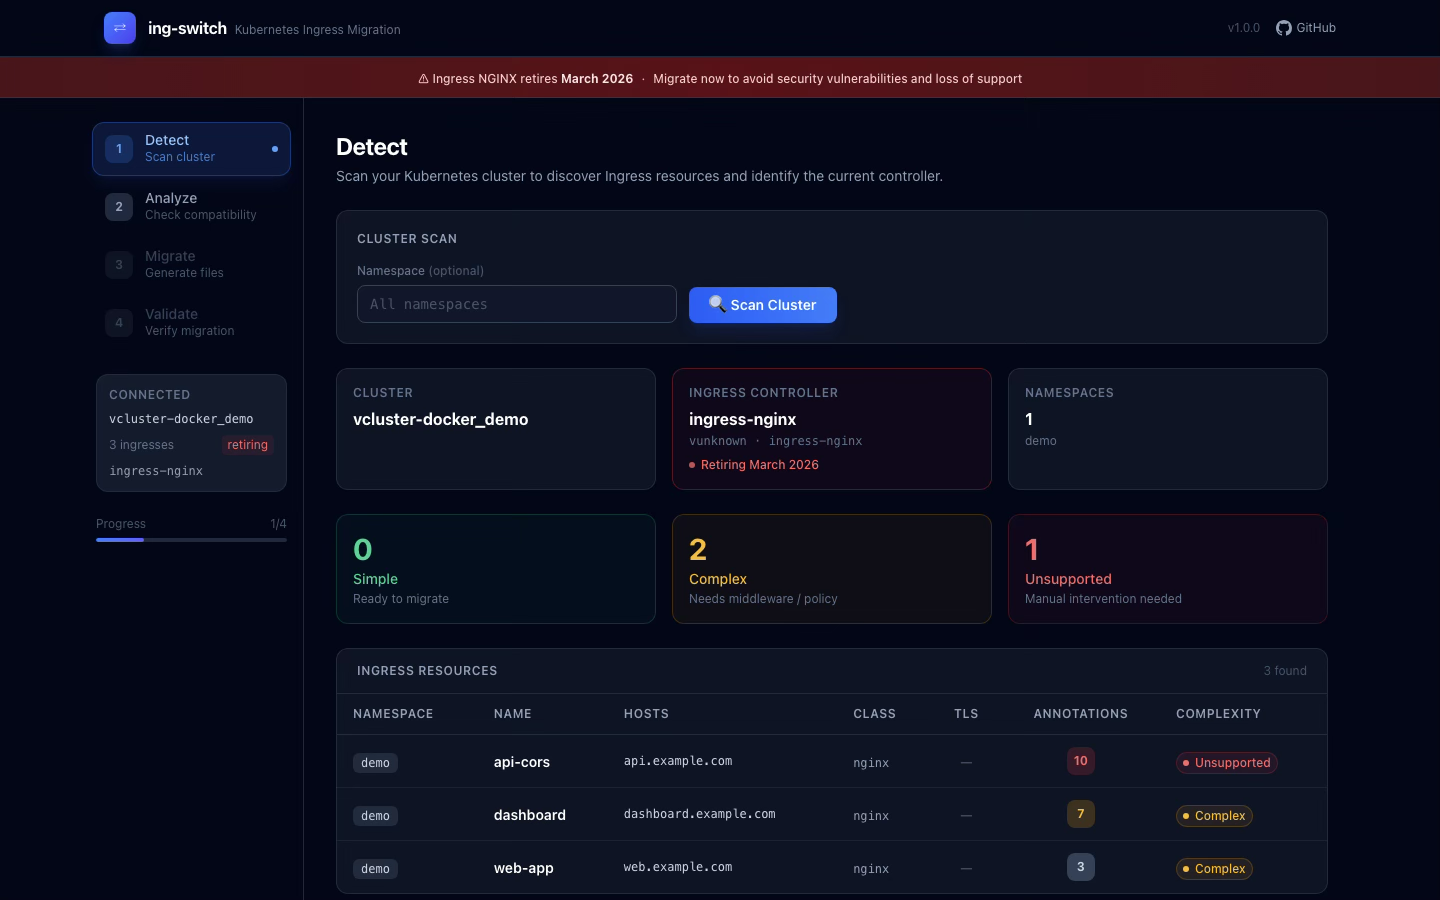Click step number 2 badge
Screen dimensions: 1440x900
pyautogui.click(x=119, y=207)
